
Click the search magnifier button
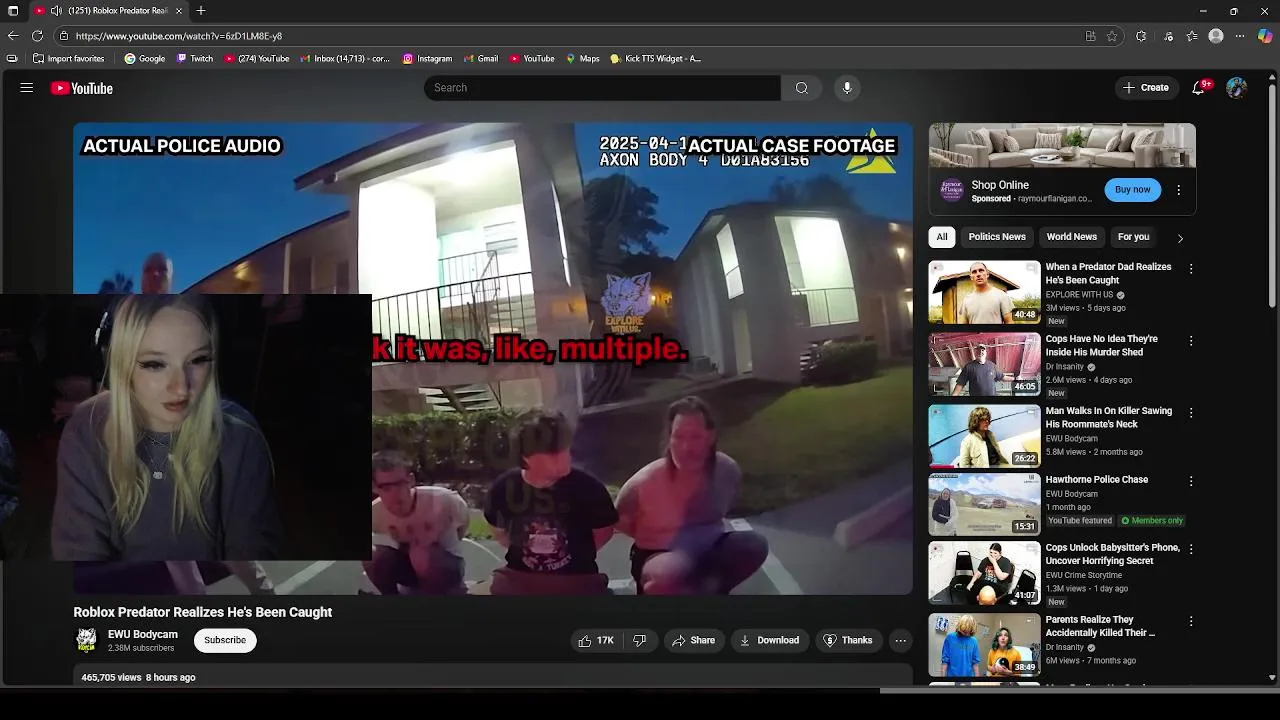802,88
